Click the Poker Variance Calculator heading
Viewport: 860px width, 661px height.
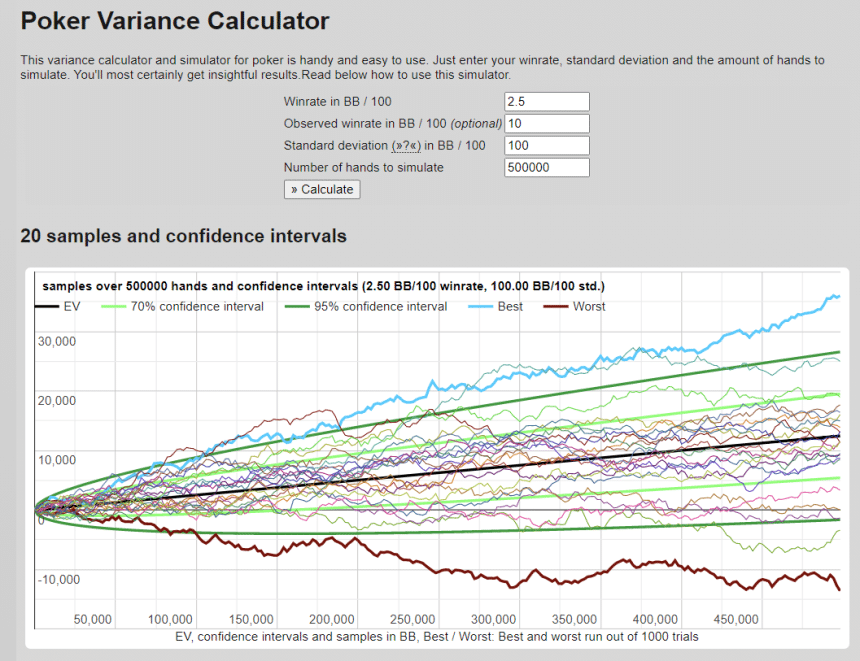pos(175,20)
